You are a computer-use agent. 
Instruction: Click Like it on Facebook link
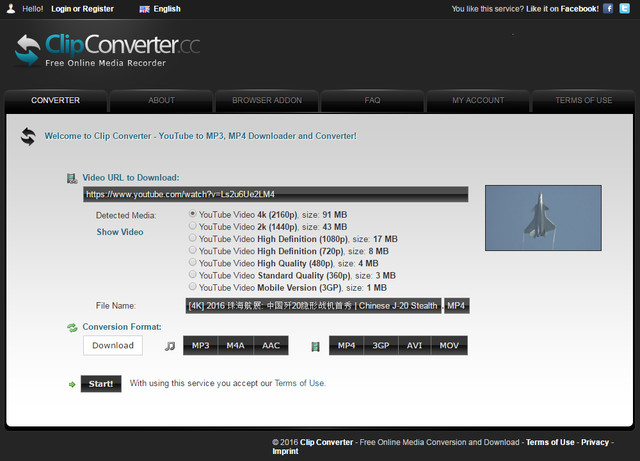pyautogui.click(x=562, y=9)
